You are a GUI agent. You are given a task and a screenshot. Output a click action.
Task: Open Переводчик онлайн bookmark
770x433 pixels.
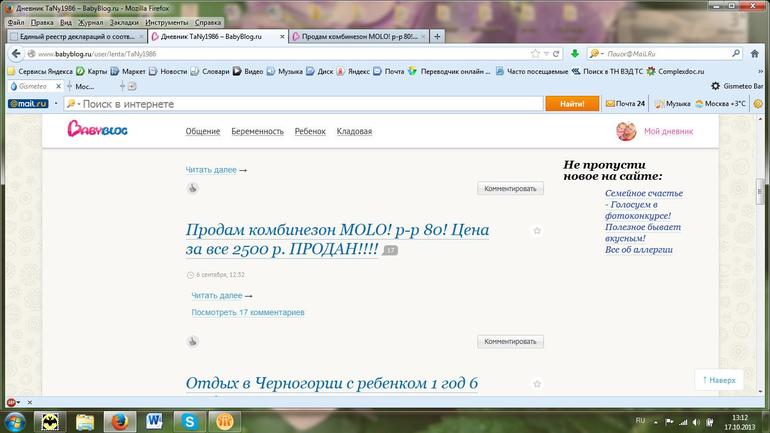tap(449, 71)
